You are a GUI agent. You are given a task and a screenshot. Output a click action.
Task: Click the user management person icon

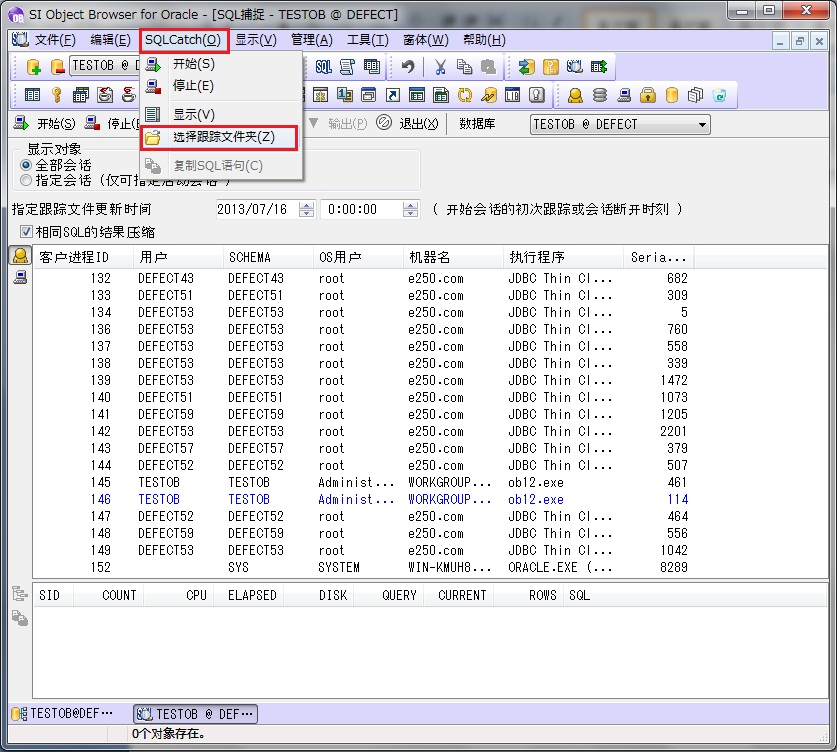pos(575,96)
